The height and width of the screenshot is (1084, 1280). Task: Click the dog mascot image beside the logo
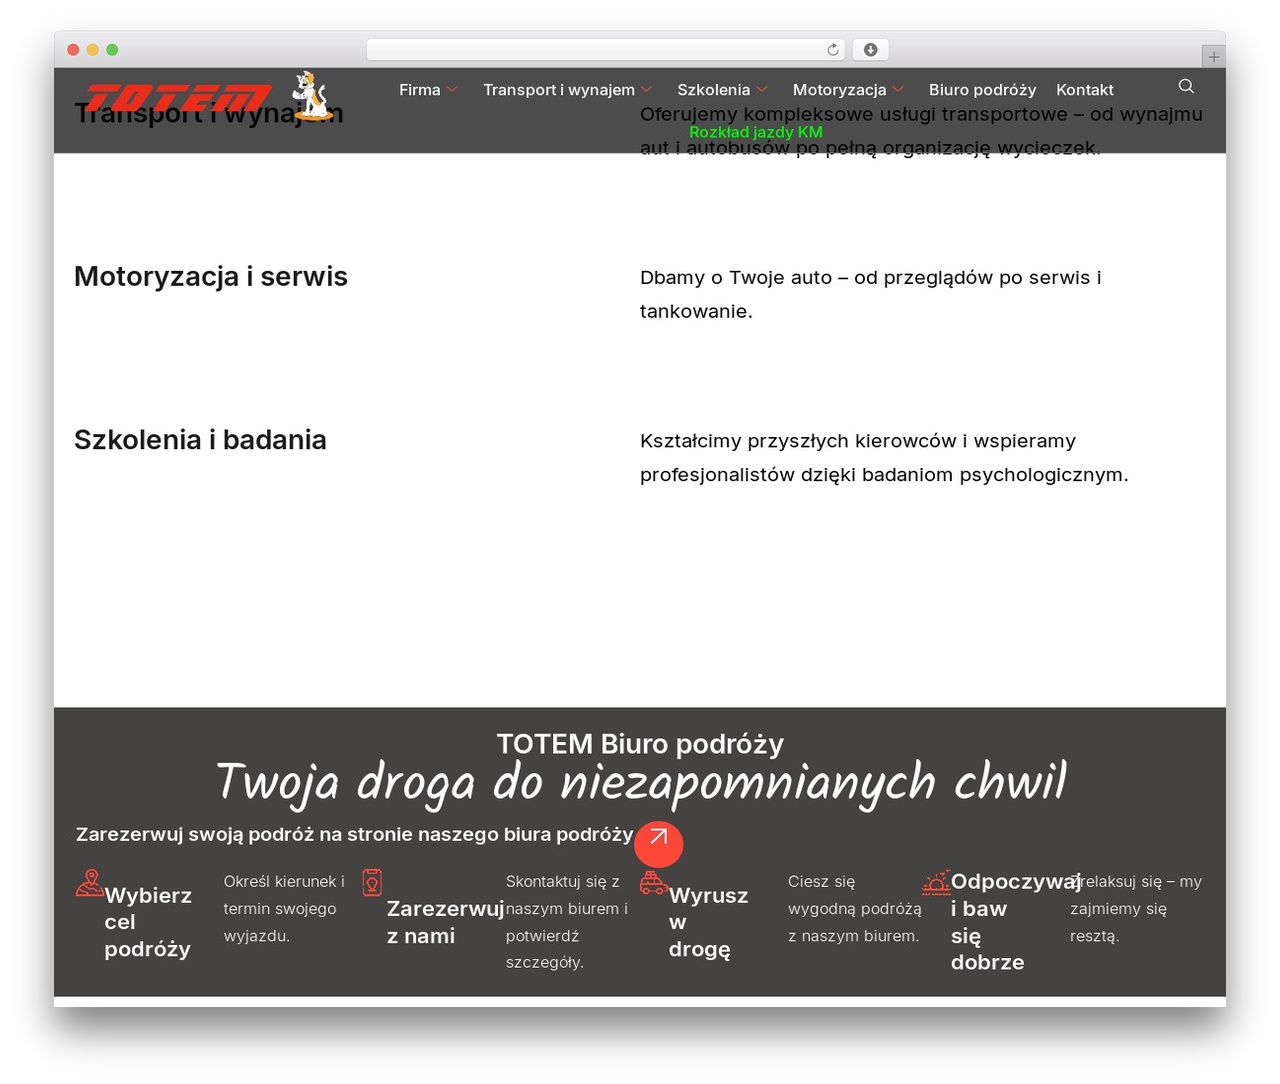[311, 95]
